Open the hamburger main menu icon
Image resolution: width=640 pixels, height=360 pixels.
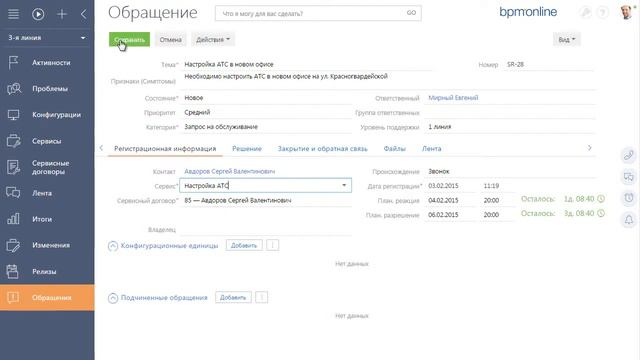13,14
